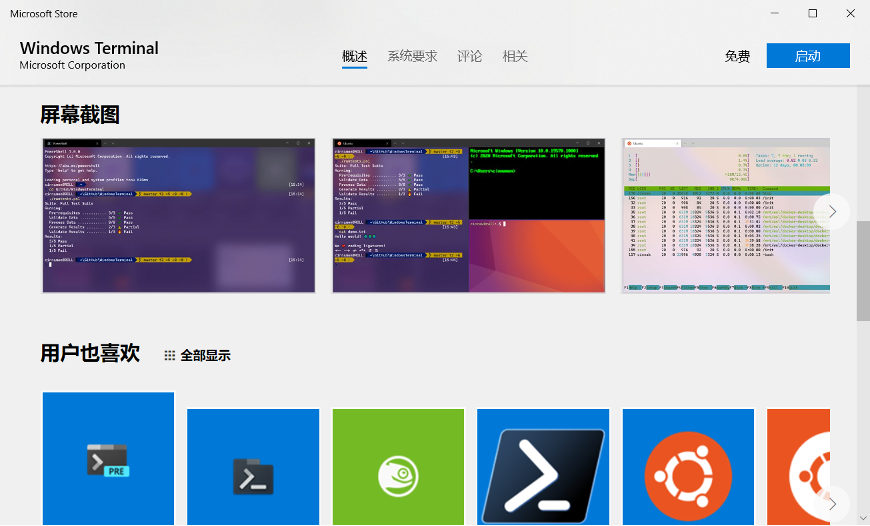This screenshot has width=870, height=526.
Task: Open the dark terminal app tile
Action: point(253,467)
